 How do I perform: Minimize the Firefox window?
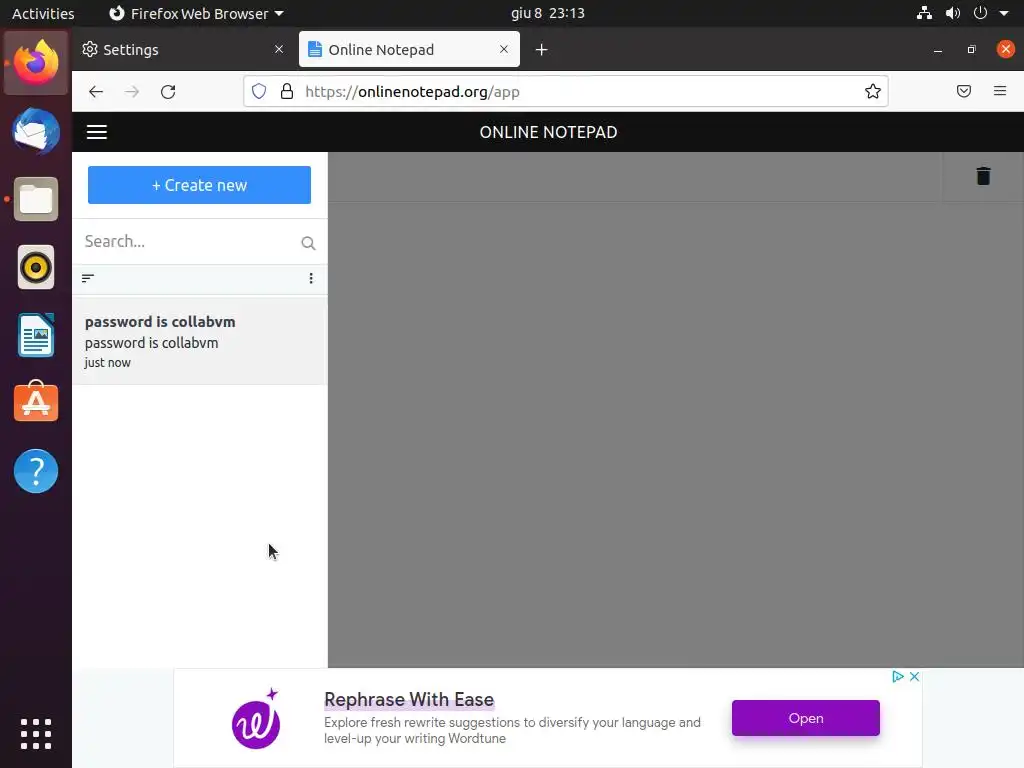(x=938, y=50)
